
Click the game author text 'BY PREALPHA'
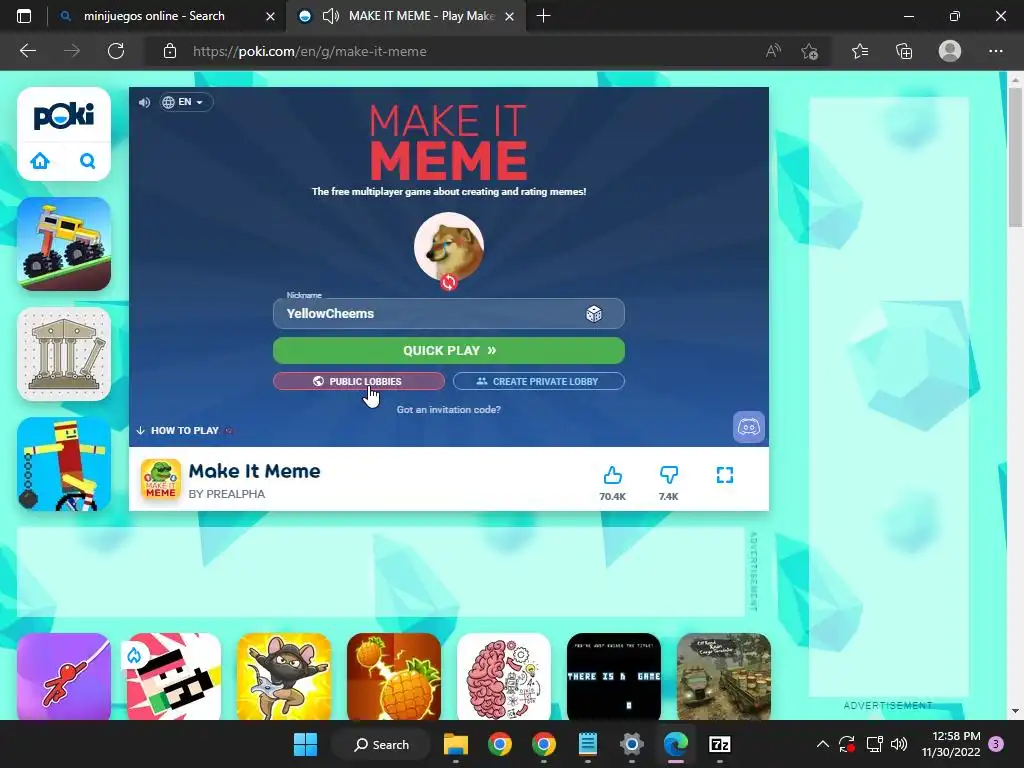coord(227,494)
